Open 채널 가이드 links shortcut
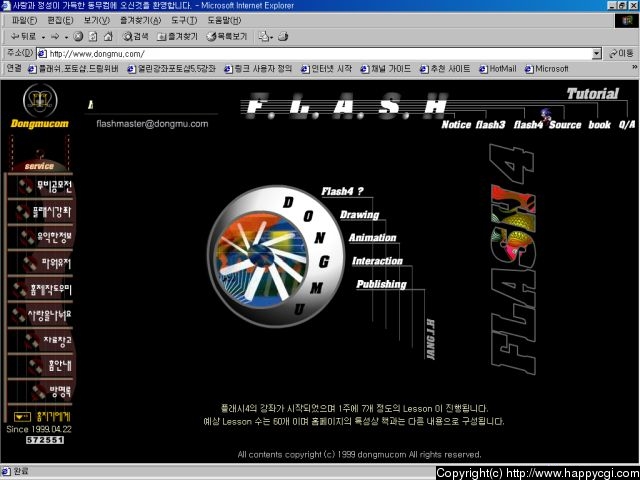The width and height of the screenshot is (640, 480). pyautogui.click(x=386, y=69)
